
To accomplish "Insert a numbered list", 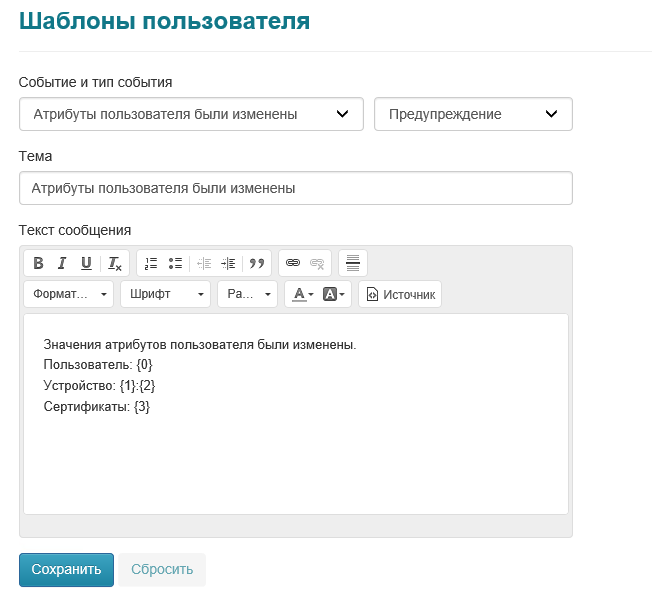I will (151, 263).
